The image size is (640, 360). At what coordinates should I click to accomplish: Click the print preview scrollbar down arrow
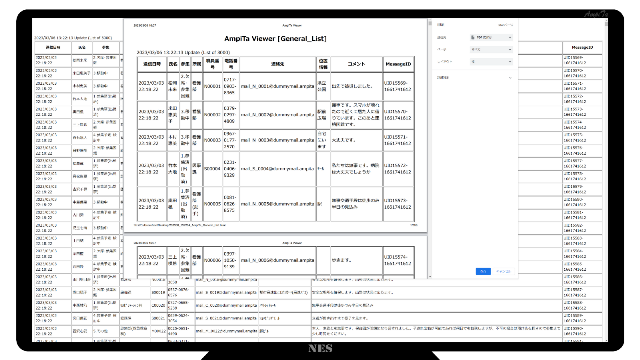430,277
